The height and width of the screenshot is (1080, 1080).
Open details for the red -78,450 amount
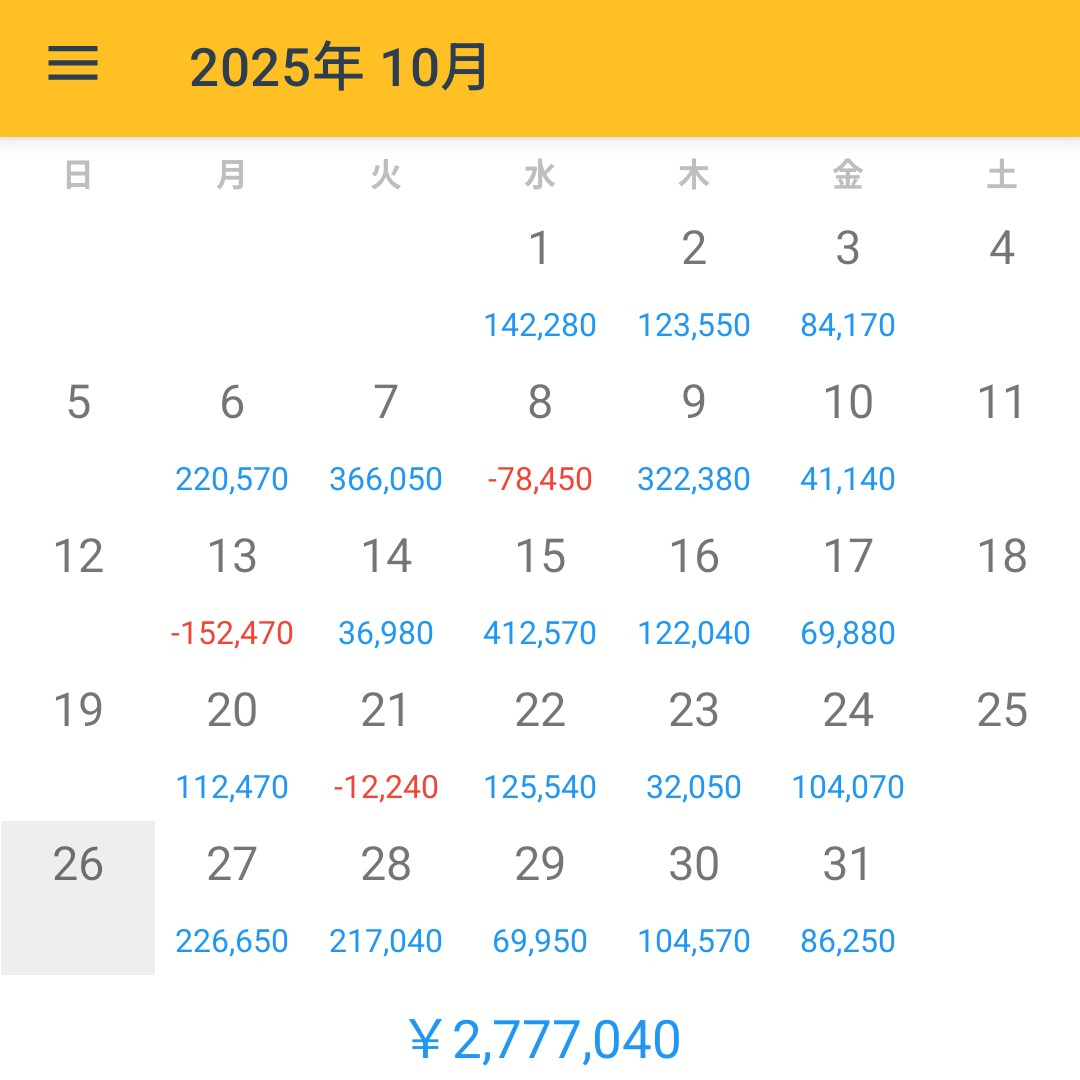pyautogui.click(x=540, y=479)
